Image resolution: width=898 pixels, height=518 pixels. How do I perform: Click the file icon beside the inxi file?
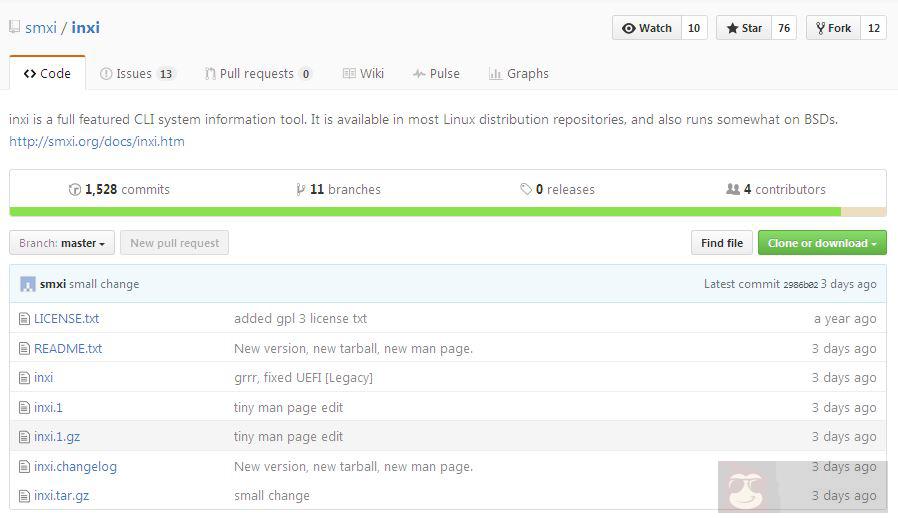pos(24,378)
